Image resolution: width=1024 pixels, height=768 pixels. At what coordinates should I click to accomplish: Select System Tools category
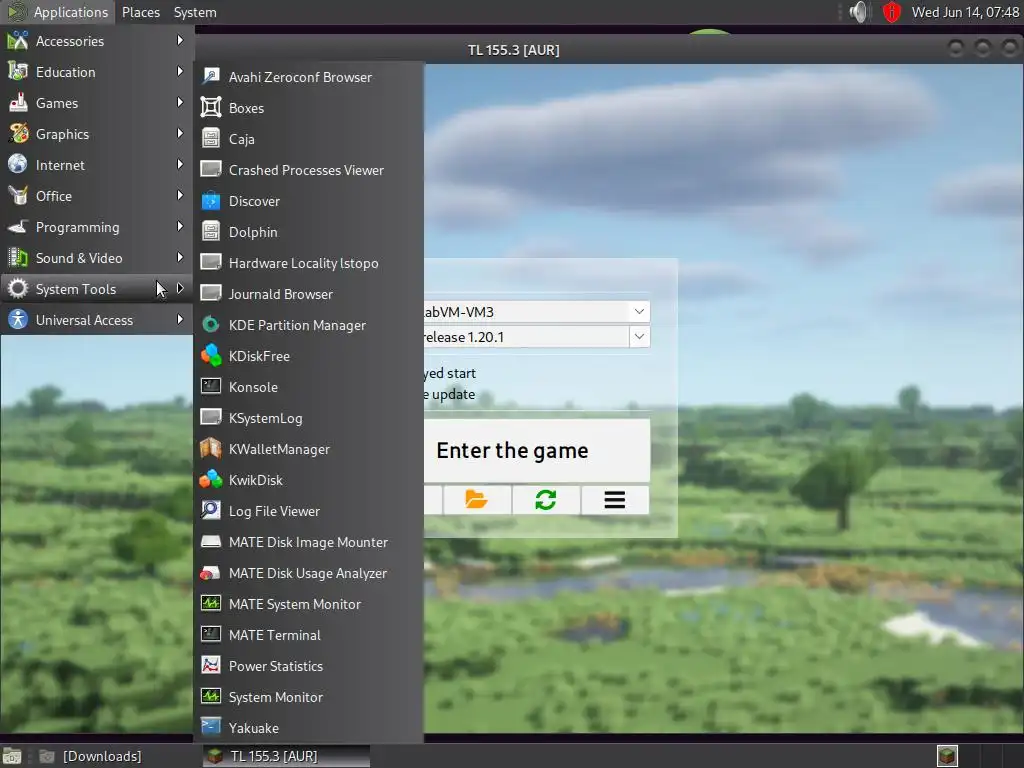(x=97, y=289)
